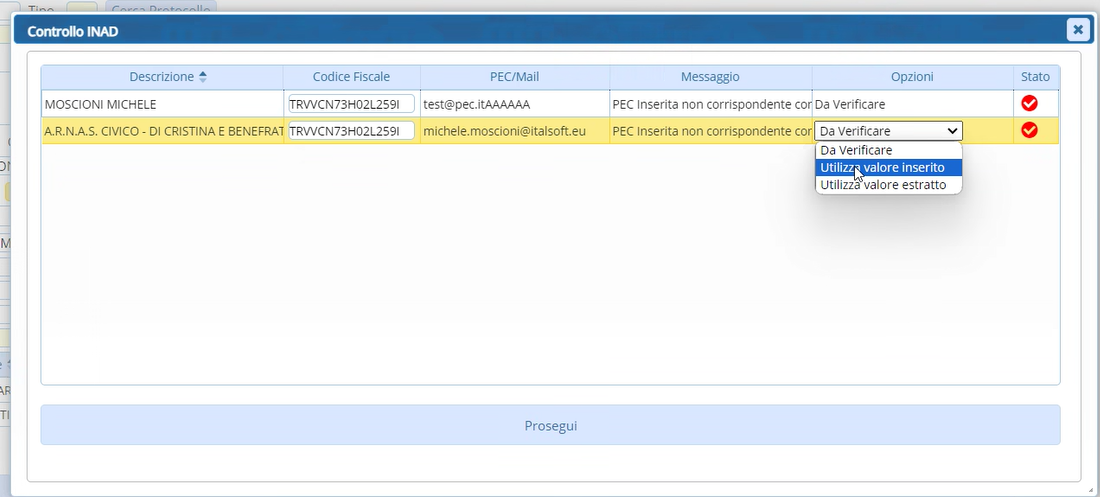The width and height of the screenshot is (1100, 497).
Task: Click the Stato column header
Action: pyautogui.click(x=1035, y=77)
